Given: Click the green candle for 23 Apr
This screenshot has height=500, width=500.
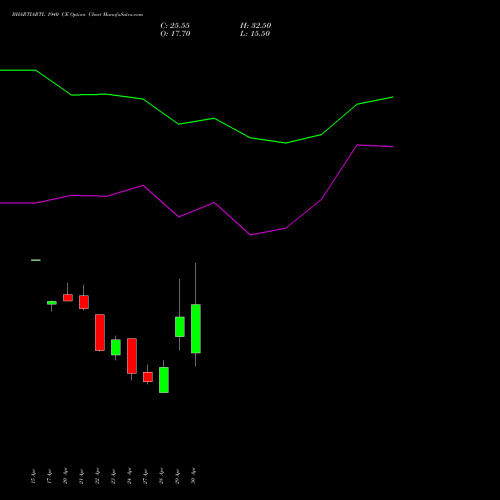Looking at the screenshot, I should [116, 347].
